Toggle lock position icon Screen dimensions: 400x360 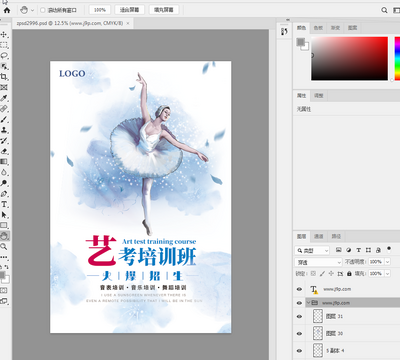click(x=331, y=273)
